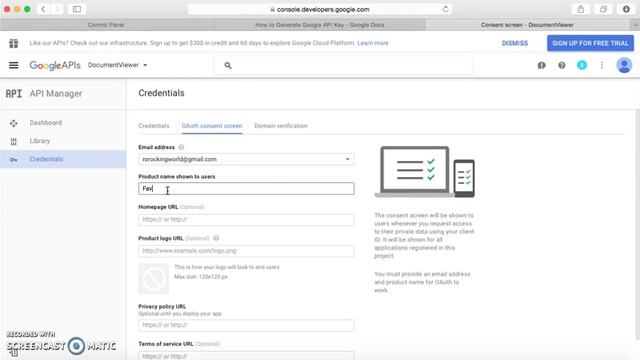The image size is (640, 360).
Task: Click the search magnifier icon
Action: point(228,65)
